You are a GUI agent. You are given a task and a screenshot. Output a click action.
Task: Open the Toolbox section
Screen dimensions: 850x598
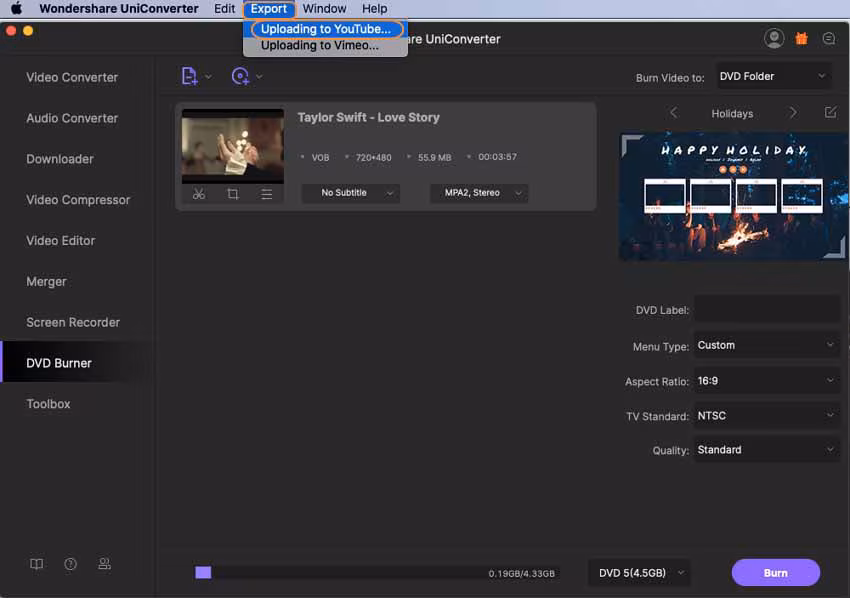pyautogui.click(x=48, y=404)
